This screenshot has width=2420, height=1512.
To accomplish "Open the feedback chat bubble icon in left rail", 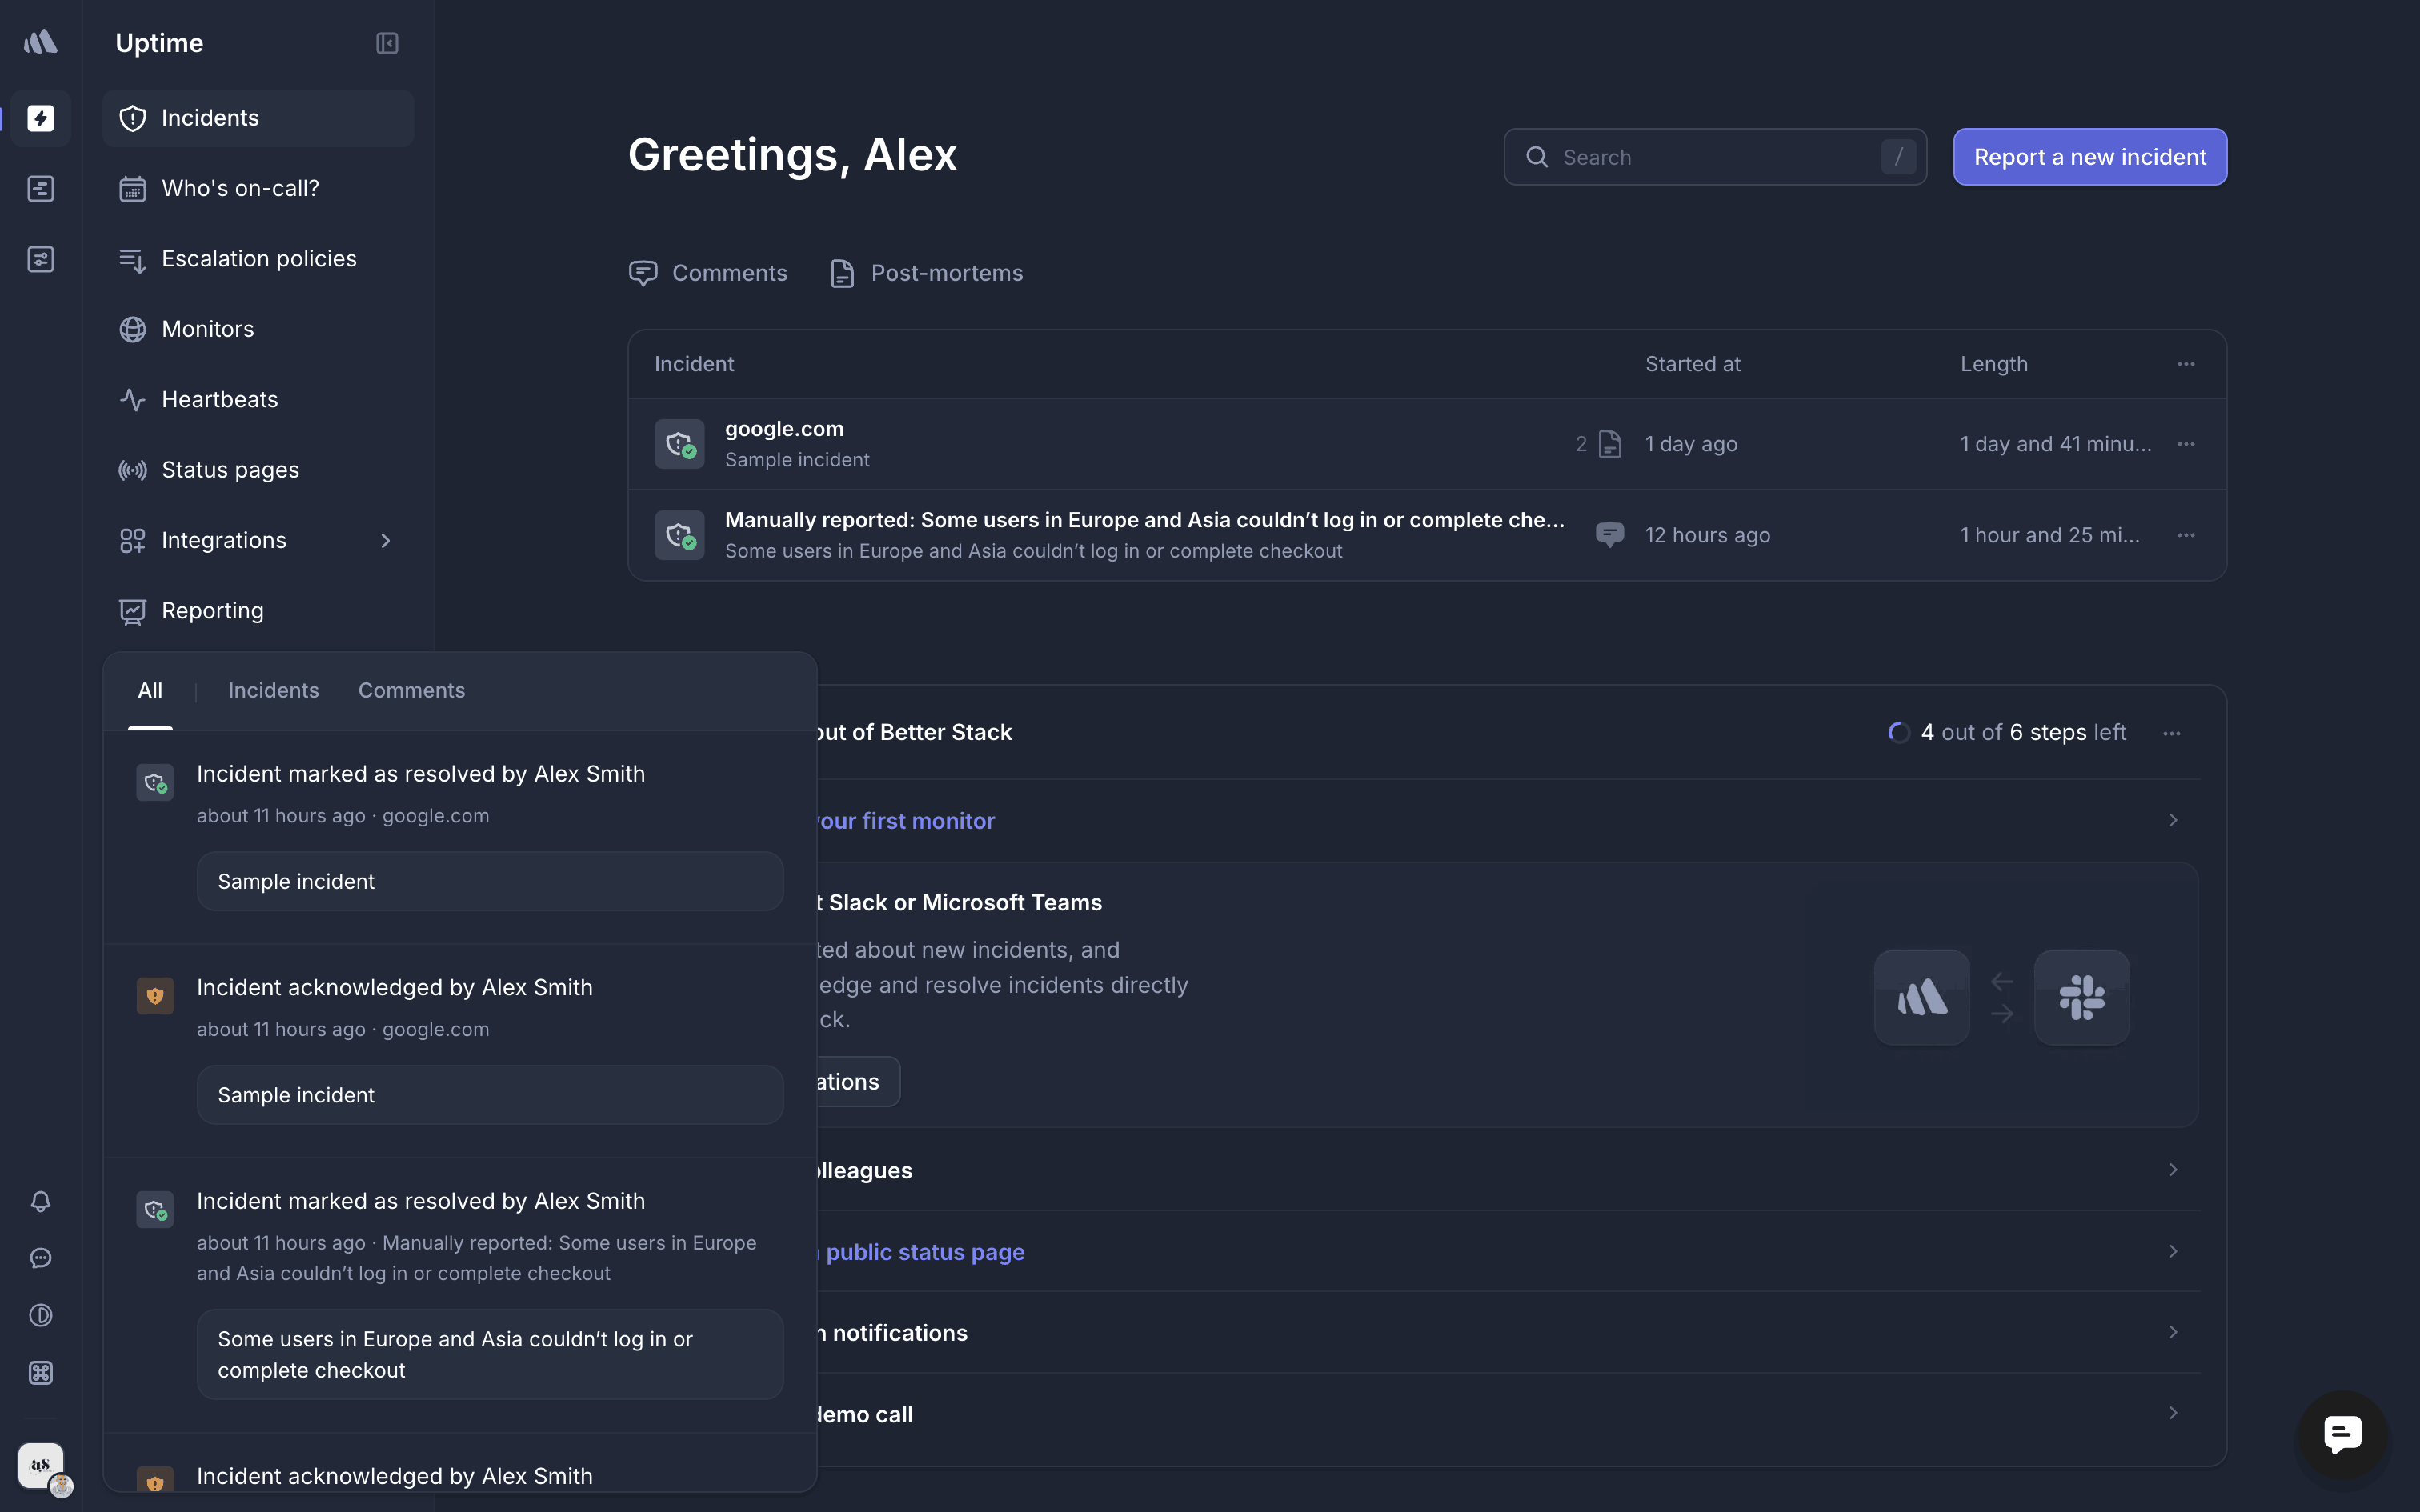I will (40, 1258).
